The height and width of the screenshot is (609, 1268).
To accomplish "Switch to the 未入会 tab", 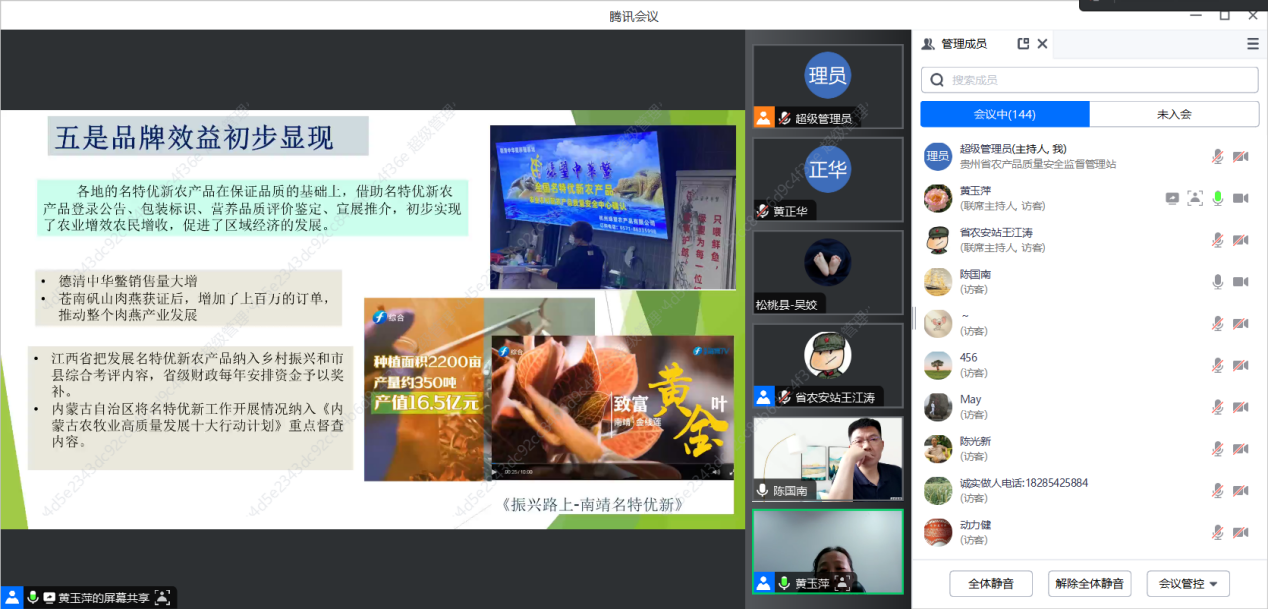I will [x=1173, y=114].
